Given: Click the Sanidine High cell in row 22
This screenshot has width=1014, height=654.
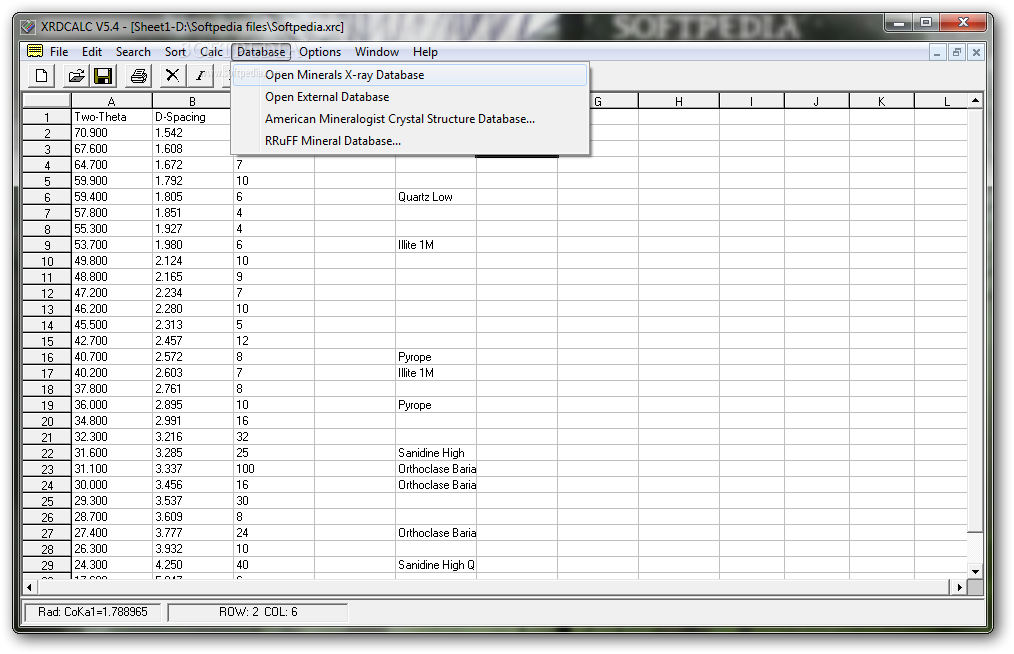Looking at the screenshot, I should [436, 453].
